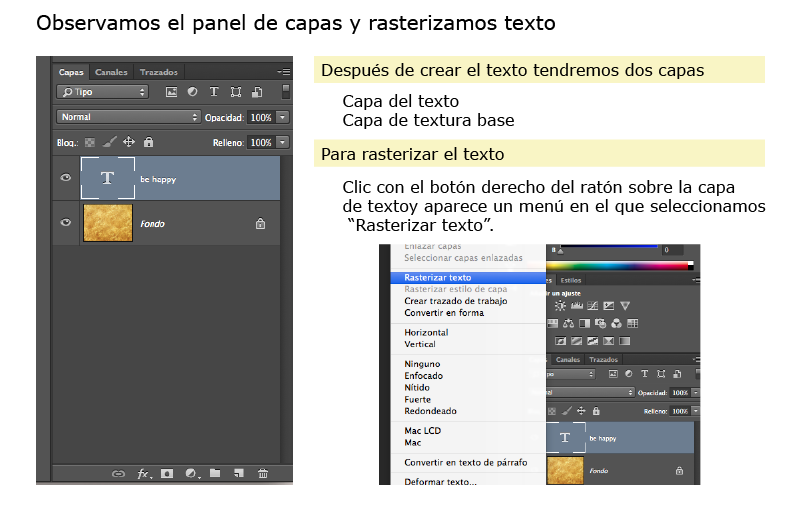Click trash delete layer icon at panel bottom

coord(263,473)
